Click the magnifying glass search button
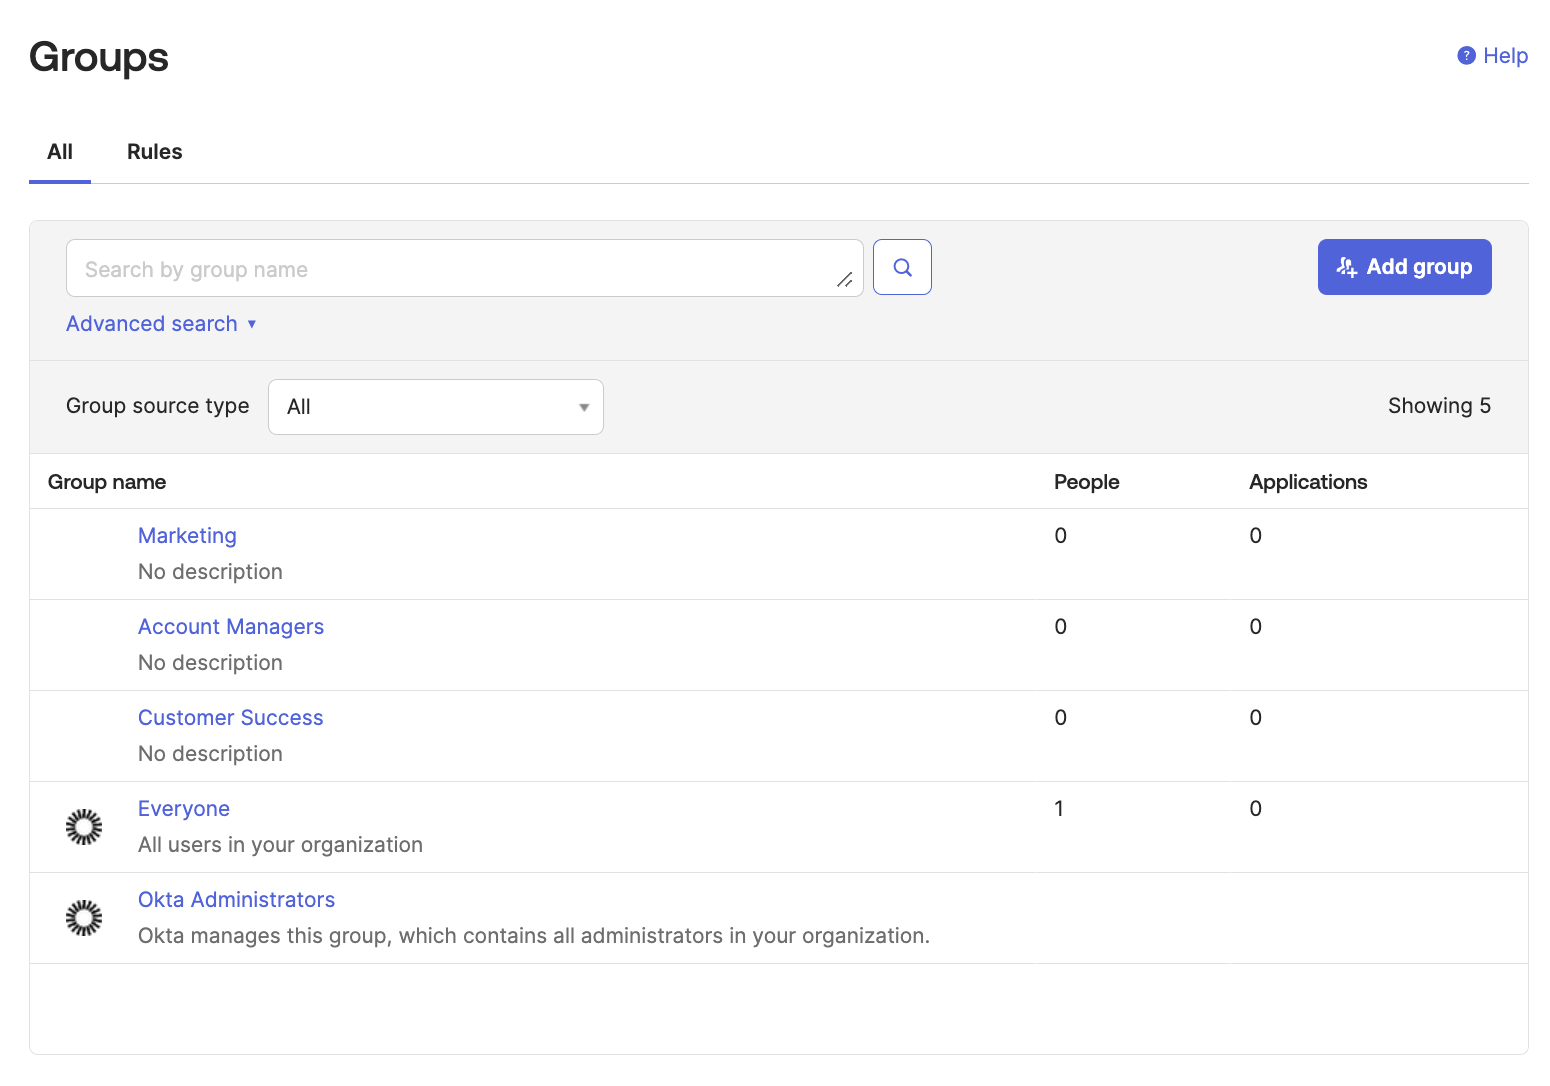This screenshot has height=1086, width=1550. click(902, 267)
